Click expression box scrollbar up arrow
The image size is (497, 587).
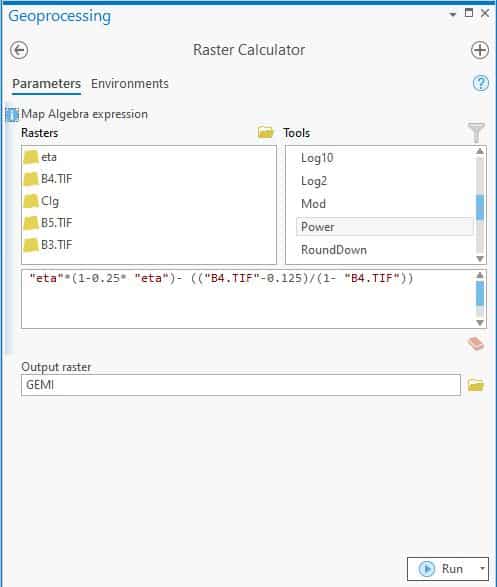click(x=480, y=275)
